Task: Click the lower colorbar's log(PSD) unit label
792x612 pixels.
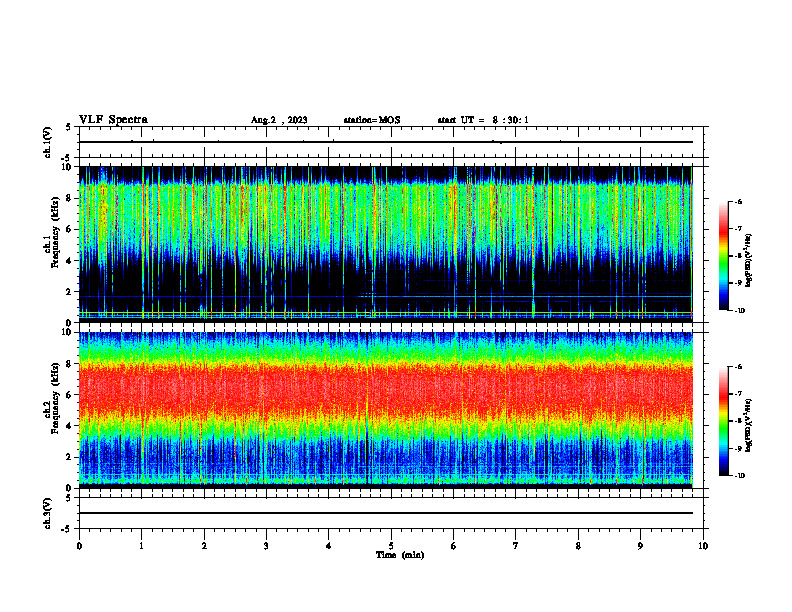Action: coord(750,425)
